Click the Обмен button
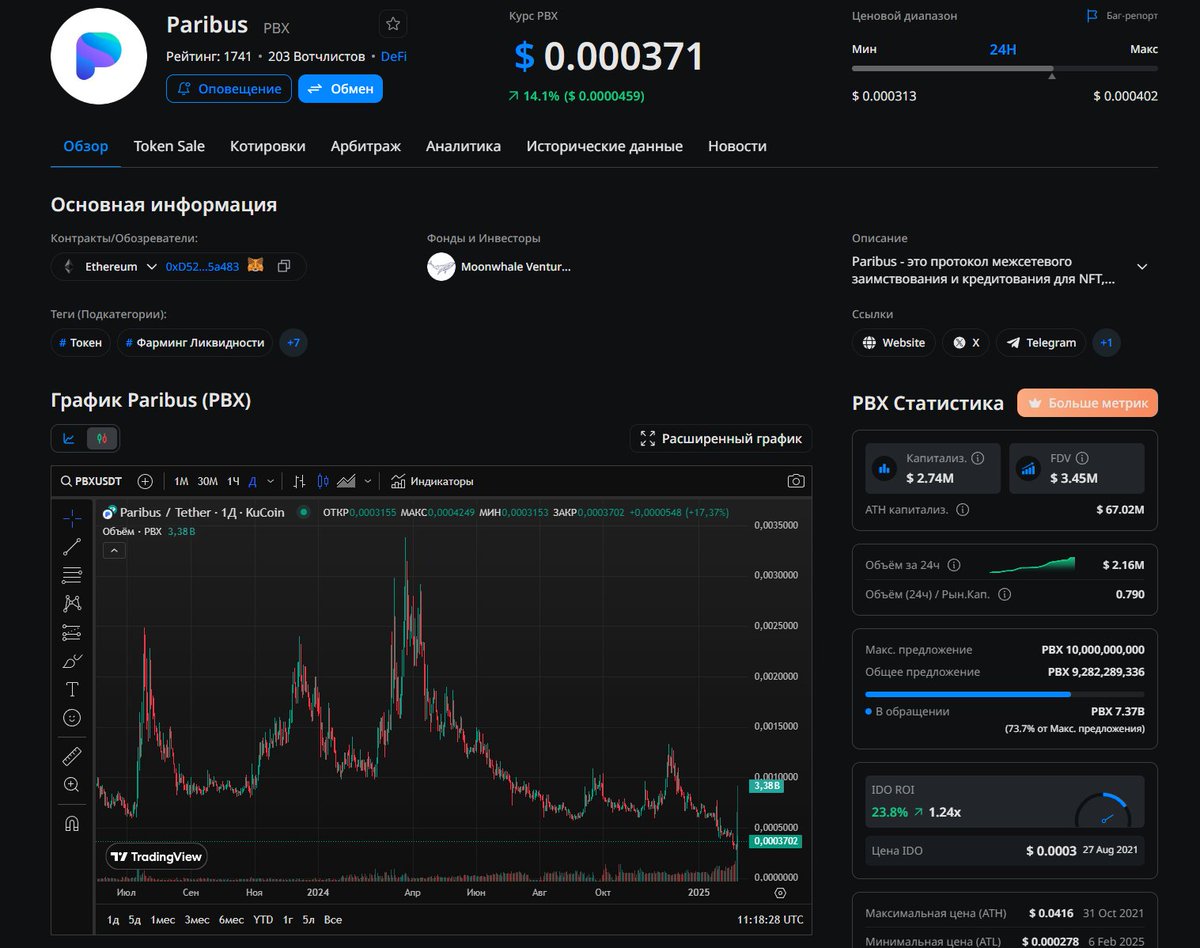 tap(341, 89)
